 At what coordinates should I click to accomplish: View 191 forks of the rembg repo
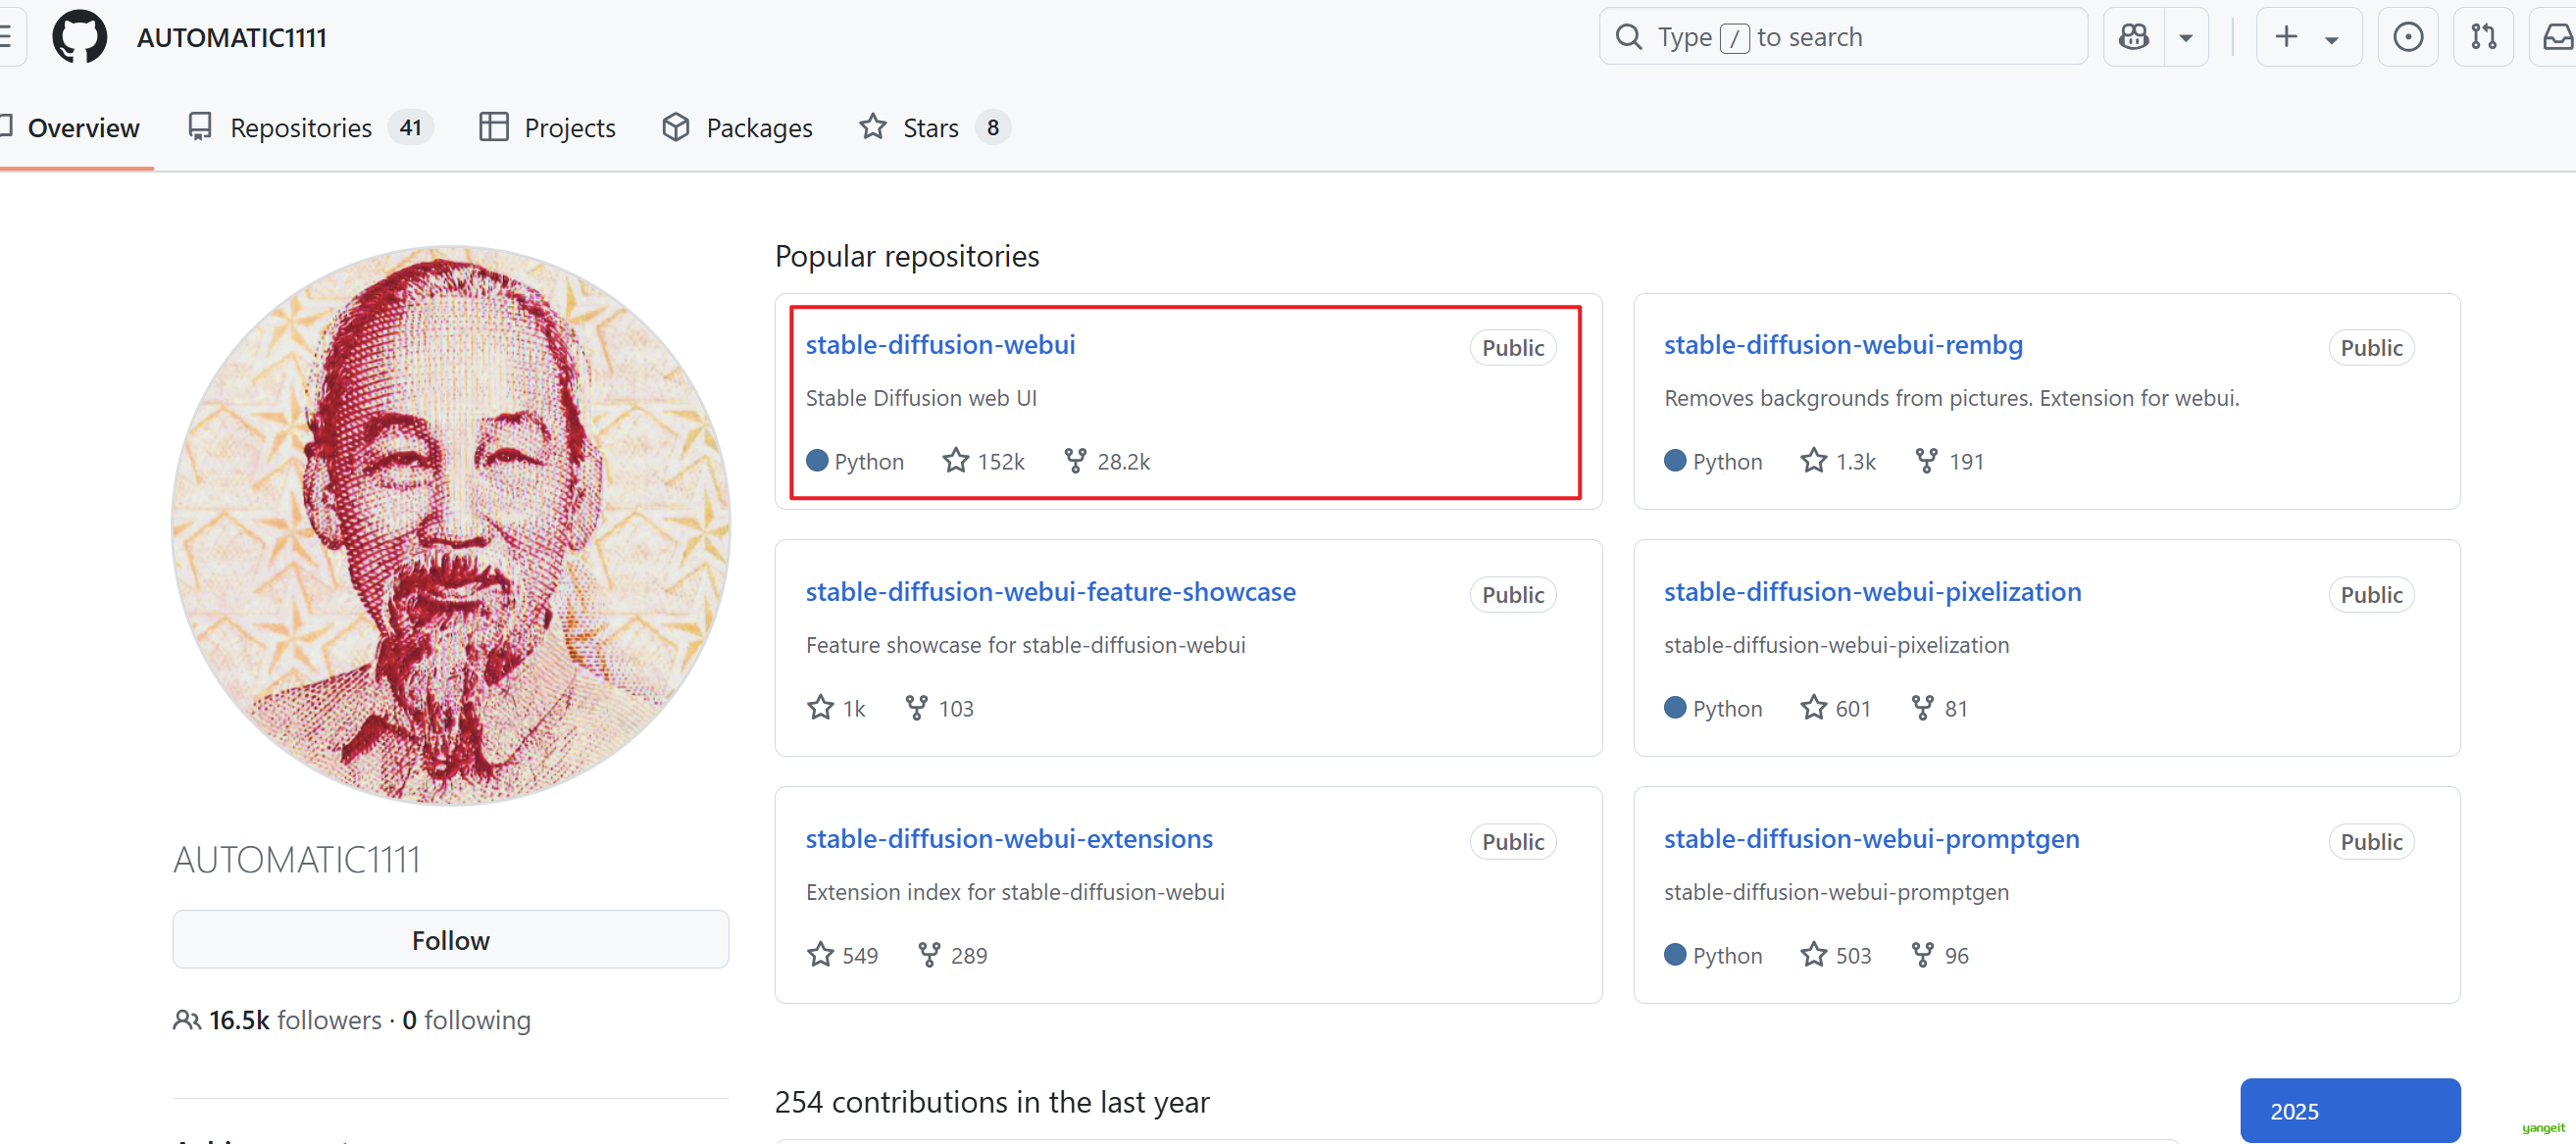point(1949,461)
